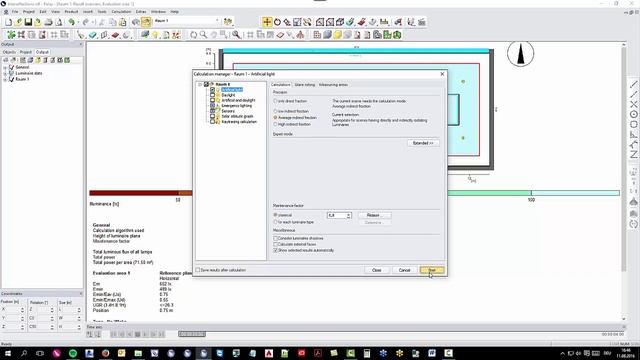This screenshot has width=640, height=360.
Task: Select the rotate circle tool
Action: tap(278, 22)
